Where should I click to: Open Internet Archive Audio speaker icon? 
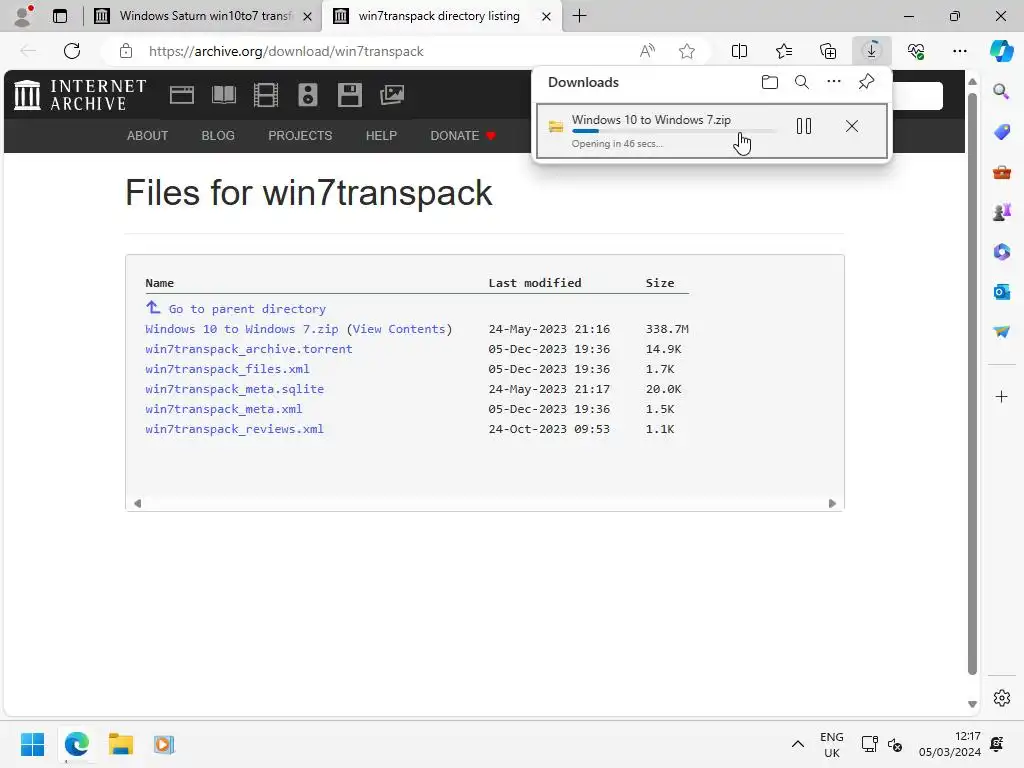click(x=308, y=95)
